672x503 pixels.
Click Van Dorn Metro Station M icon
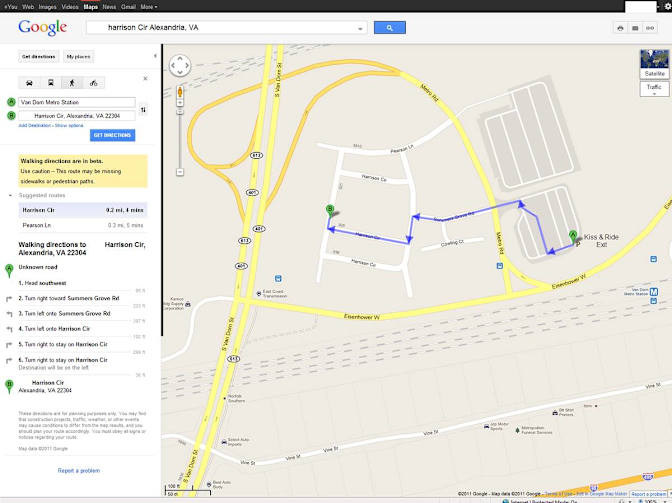coord(654,292)
